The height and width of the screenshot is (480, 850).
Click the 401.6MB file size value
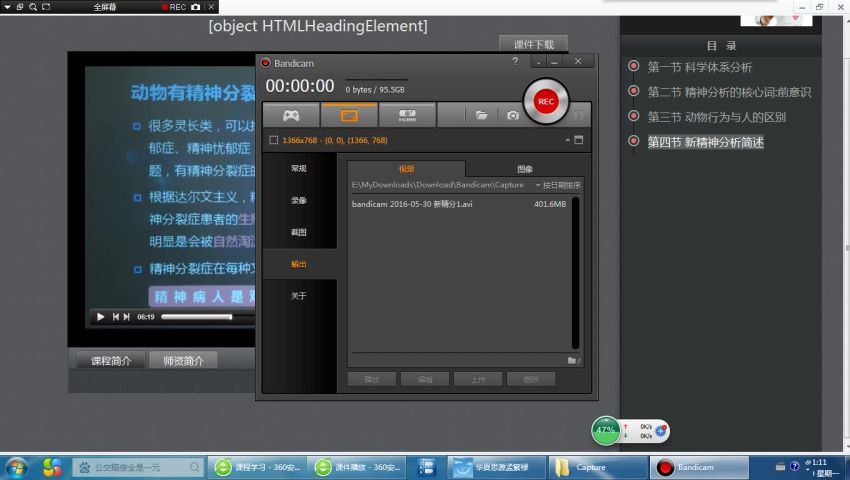(x=550, y=204)
